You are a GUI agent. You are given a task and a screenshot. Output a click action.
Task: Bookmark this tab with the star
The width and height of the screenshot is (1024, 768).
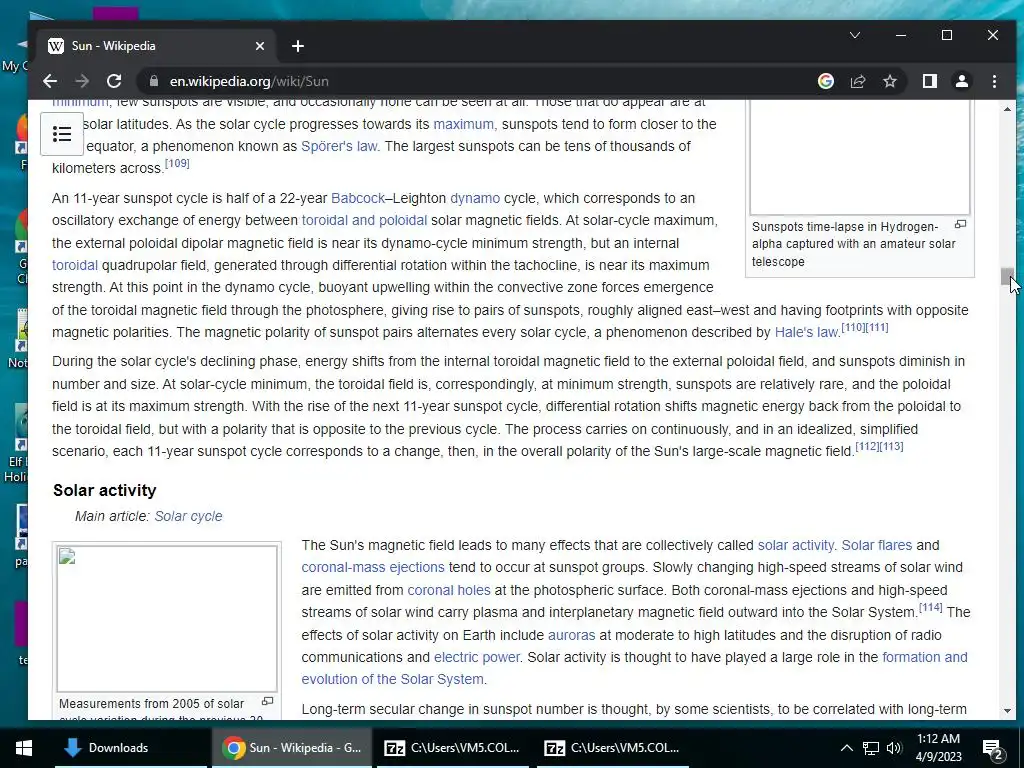pos(889,81)
